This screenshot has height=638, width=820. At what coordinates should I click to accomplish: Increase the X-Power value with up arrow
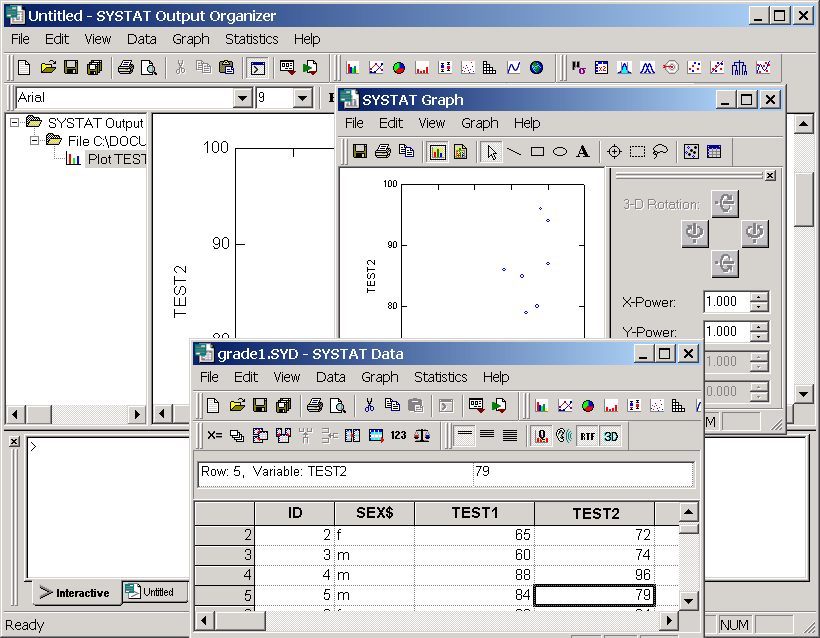(x=759, y=297)
